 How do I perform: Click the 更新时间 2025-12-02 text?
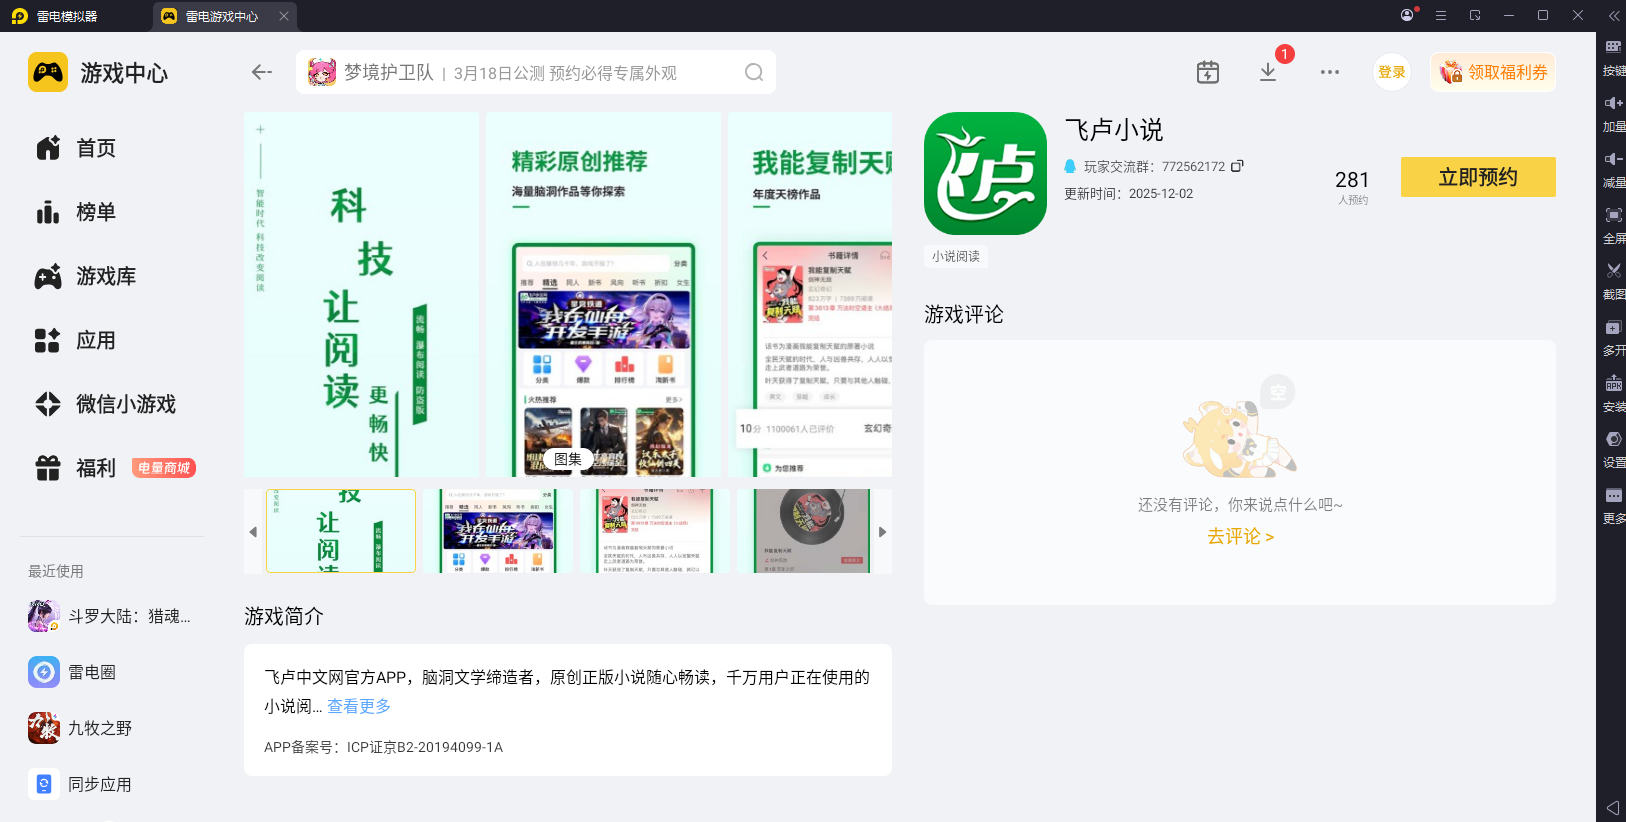click(x=1128, y=194)
